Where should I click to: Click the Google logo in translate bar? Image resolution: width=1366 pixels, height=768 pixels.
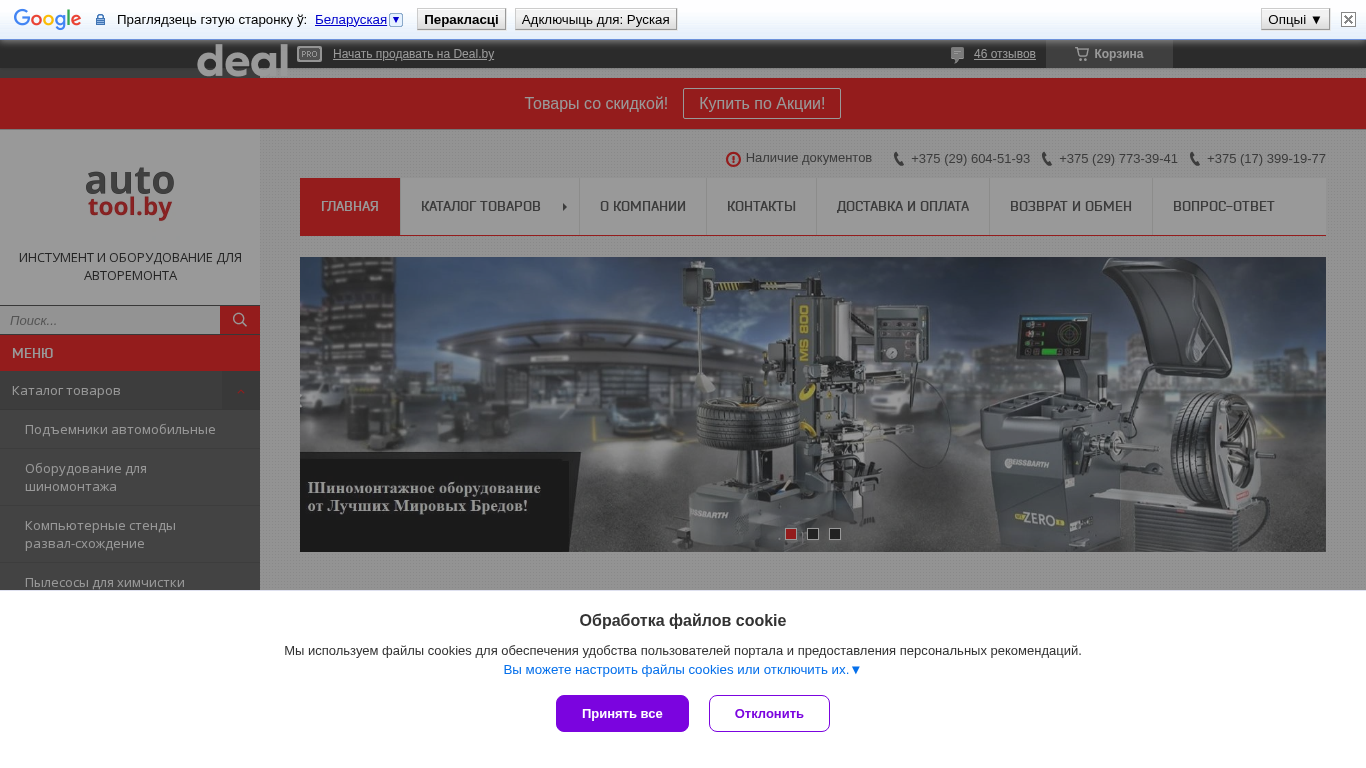47,19
